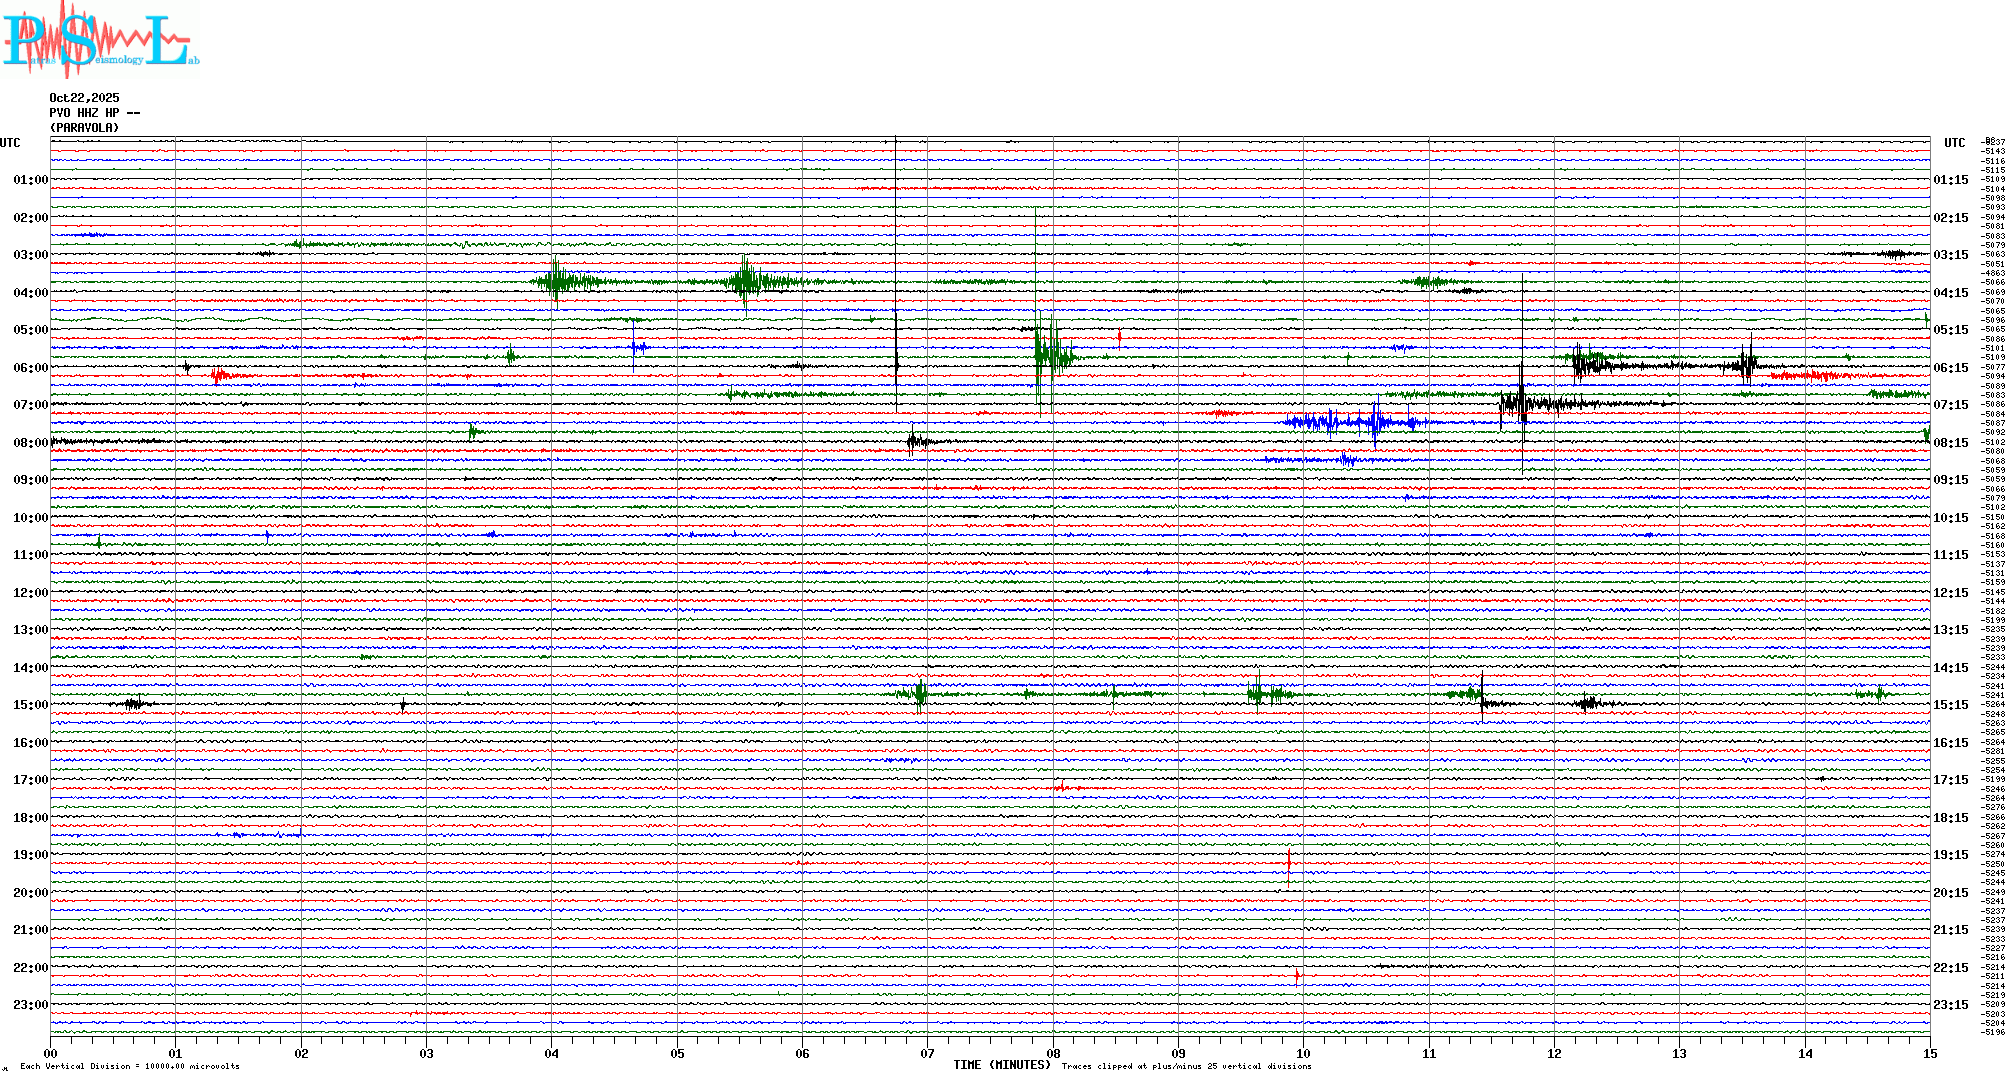Select the 08:00 hour label on left
2010x1080 pixels.
(x=31, y=443)
